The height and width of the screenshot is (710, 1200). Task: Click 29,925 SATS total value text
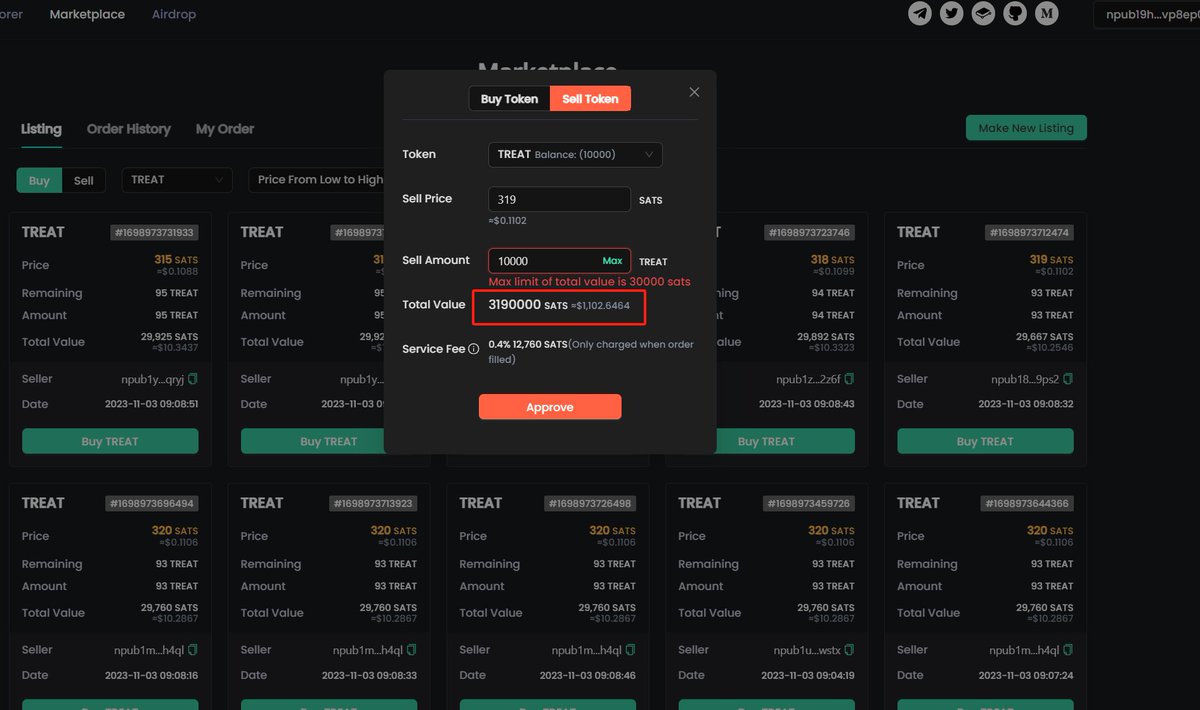pyautogui.click(x=168, y=336)
